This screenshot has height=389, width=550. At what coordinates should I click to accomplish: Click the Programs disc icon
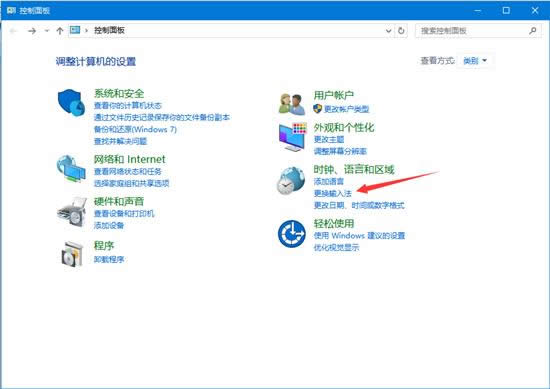coord(72,254)
